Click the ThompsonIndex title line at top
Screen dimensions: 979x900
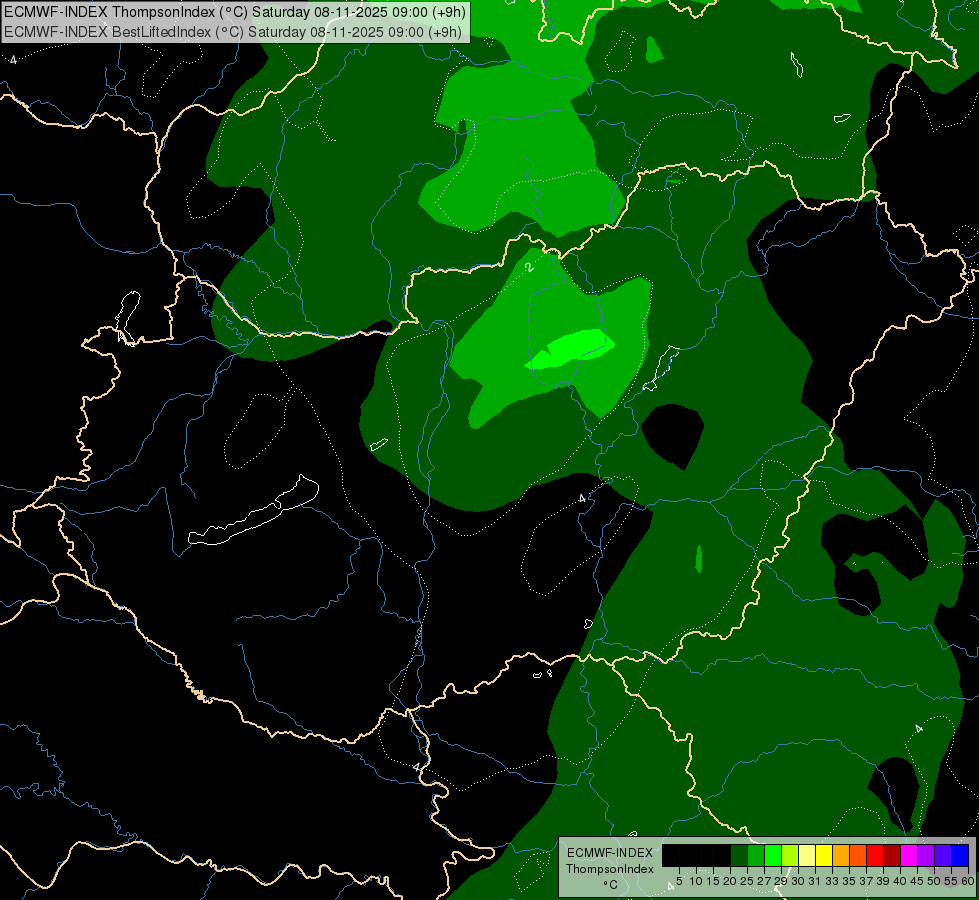pos(235,12)
